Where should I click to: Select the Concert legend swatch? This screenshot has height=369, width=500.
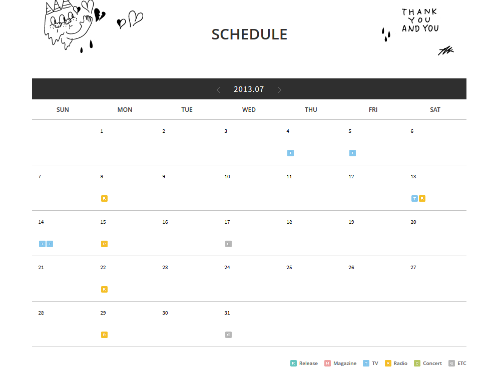coord(417,363)
